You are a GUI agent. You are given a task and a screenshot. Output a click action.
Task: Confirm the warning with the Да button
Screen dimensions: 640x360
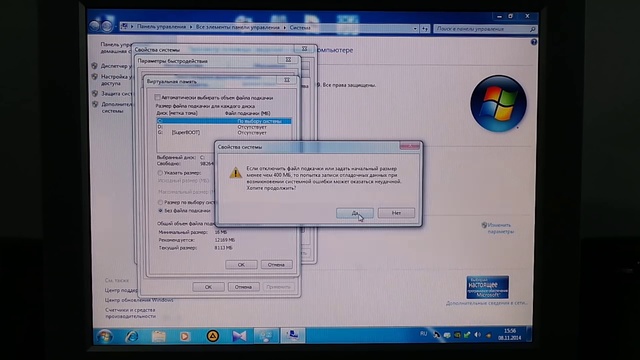click(x=355, y=213)
